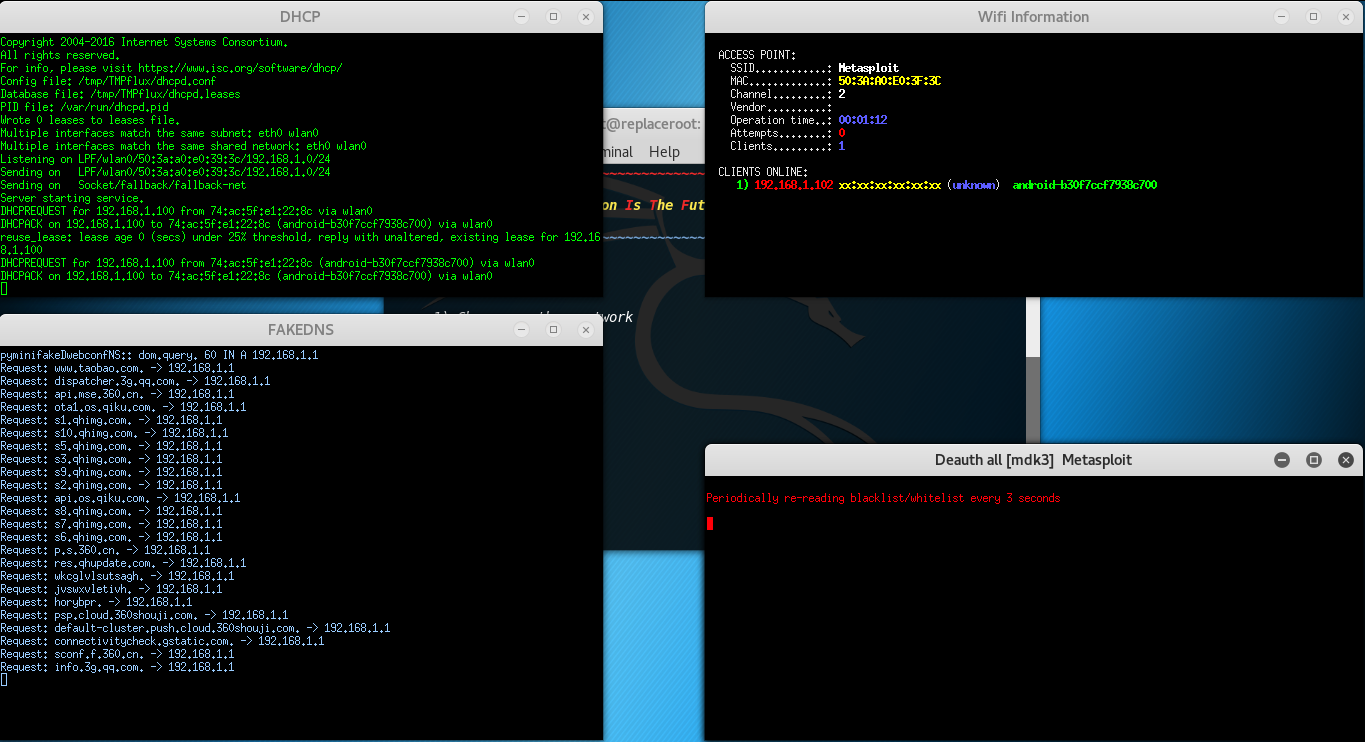This screenshot has width=1365, height=742.
Task: Maximize the DHCP window
Action: pos(553,17)
